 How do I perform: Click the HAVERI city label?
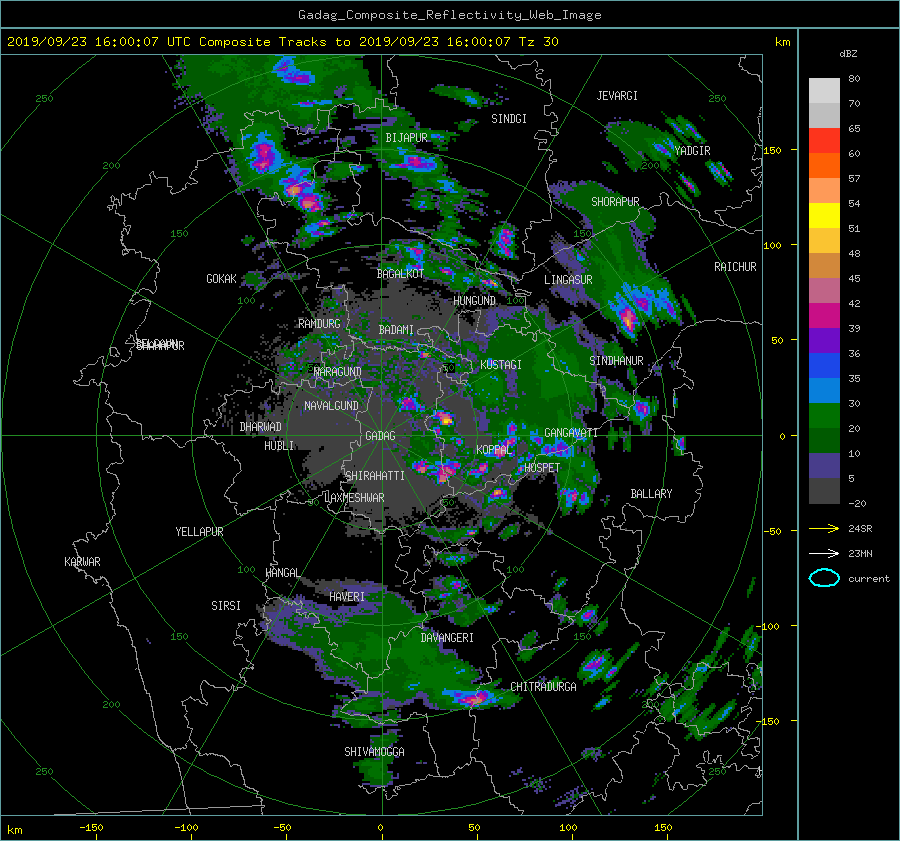coord(347,597)
